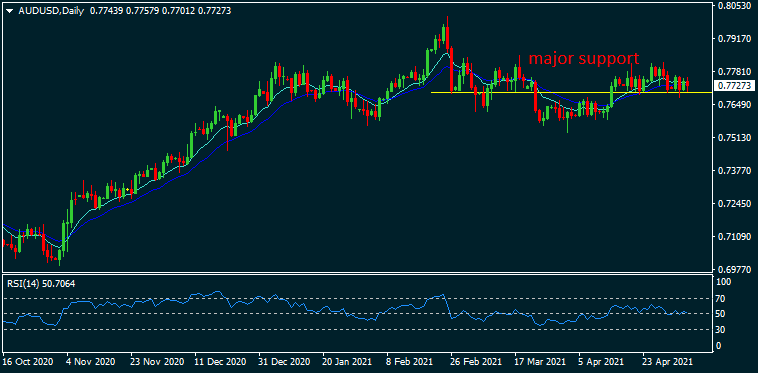The width and height of the screenshot is (758, 373).
Task: Click the 0.73770 price scale value
Action: point(734,171)
